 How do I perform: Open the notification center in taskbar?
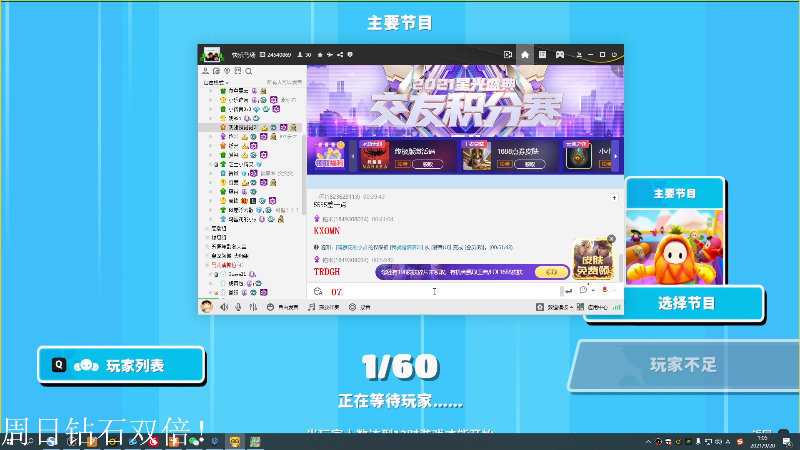[788, 441]
